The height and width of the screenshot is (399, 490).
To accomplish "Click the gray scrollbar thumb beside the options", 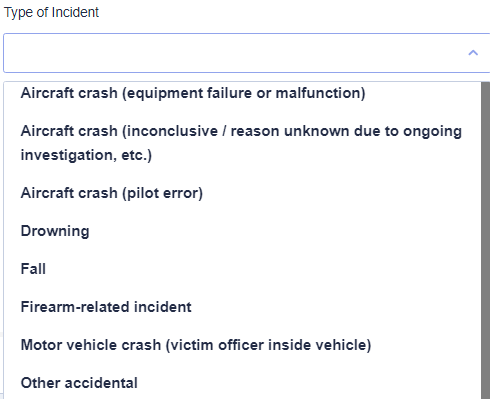I will click(x=486, y=240).
